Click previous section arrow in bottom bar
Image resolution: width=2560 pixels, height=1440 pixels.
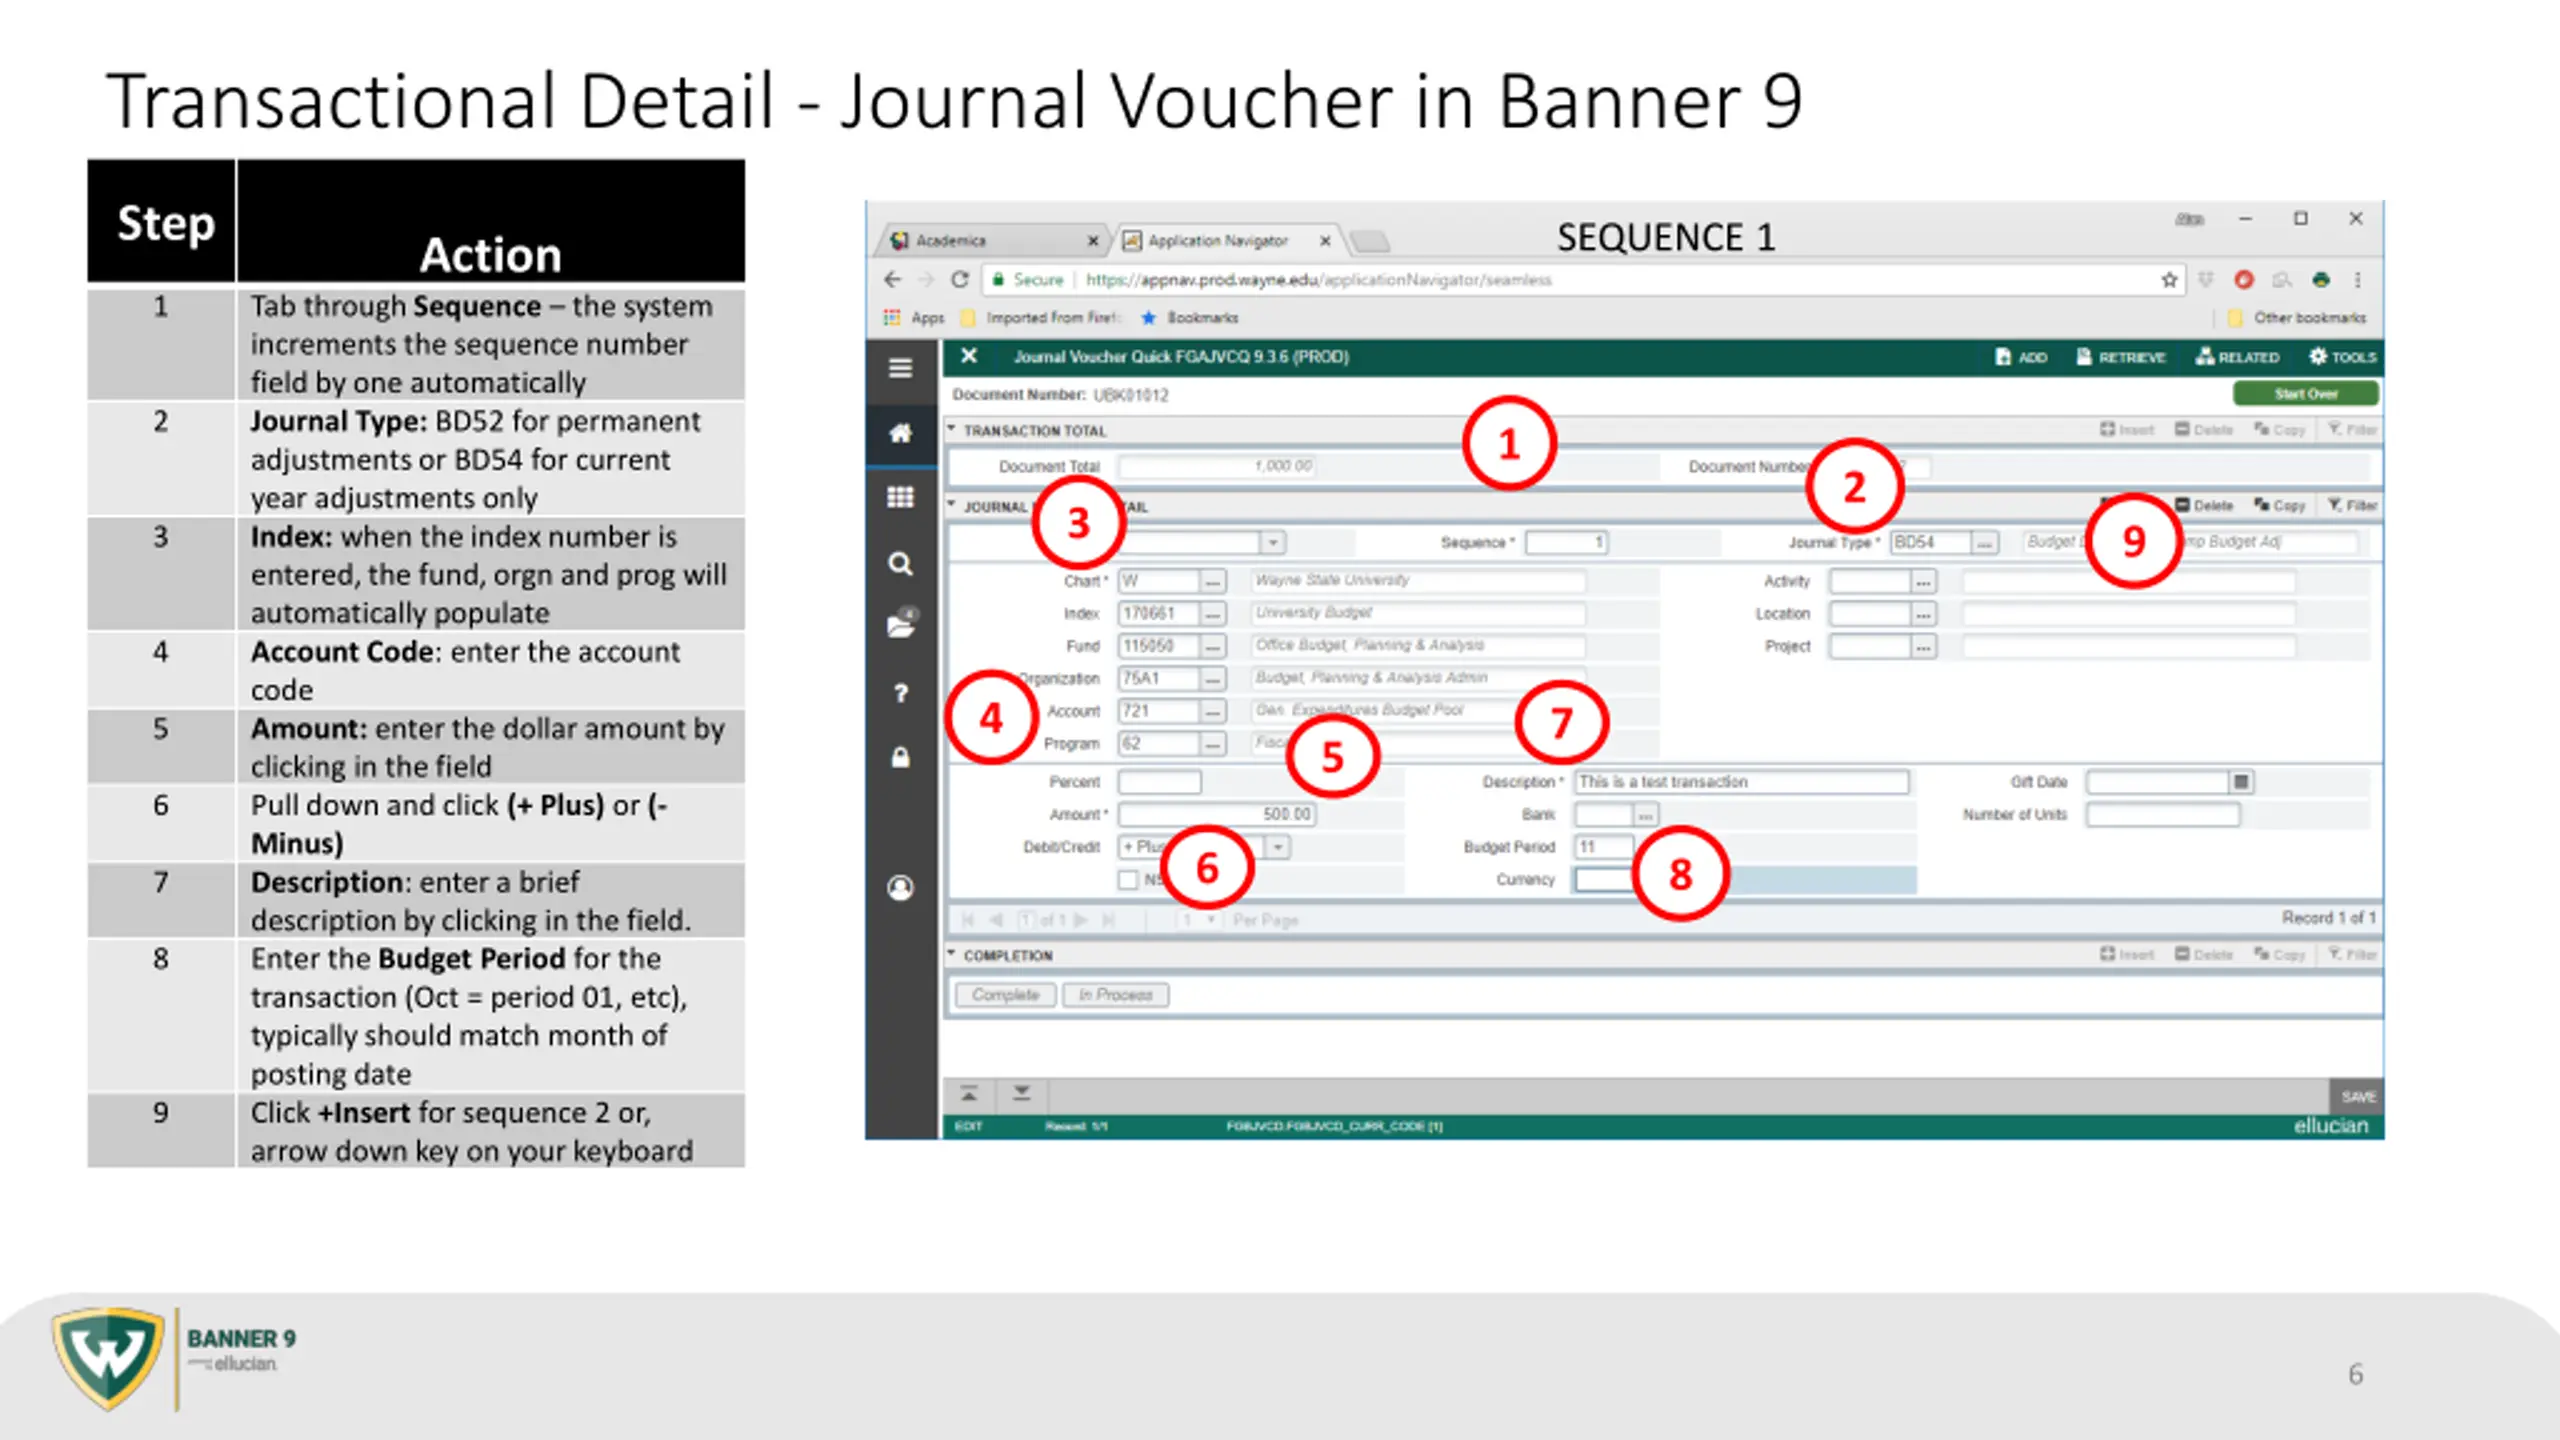(969, 1093)
